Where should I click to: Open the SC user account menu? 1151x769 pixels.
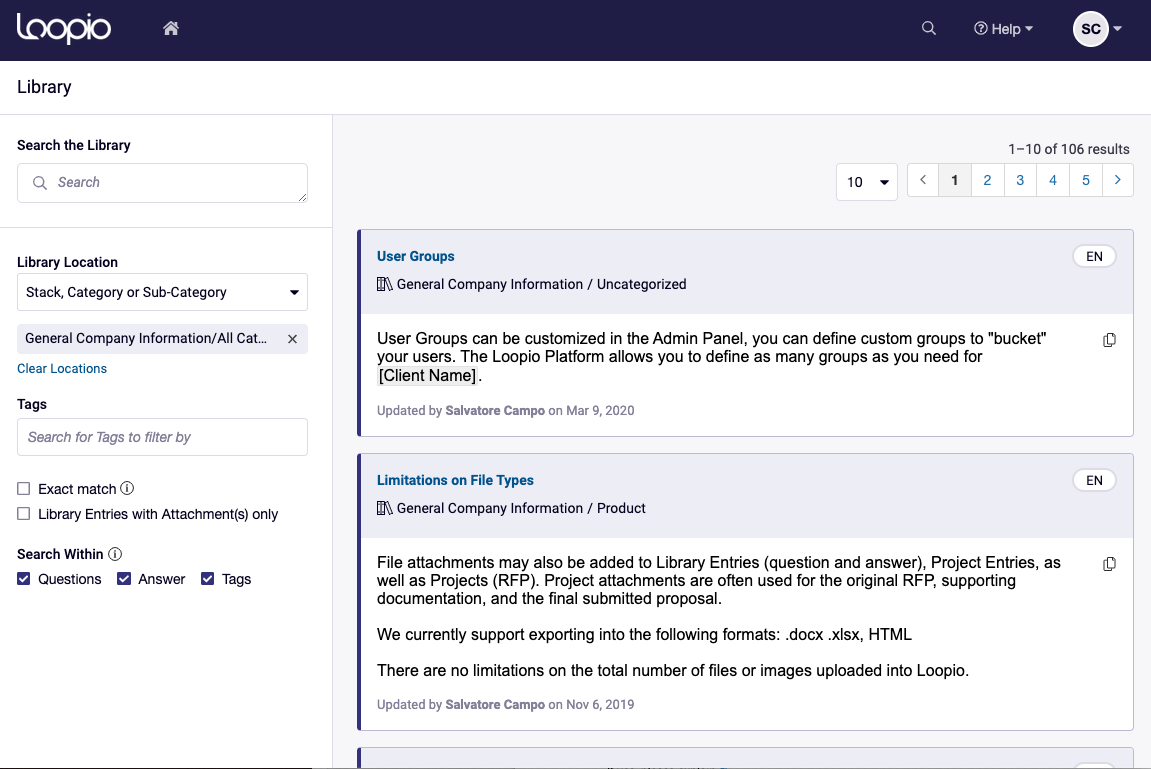tap(1097, 29)
